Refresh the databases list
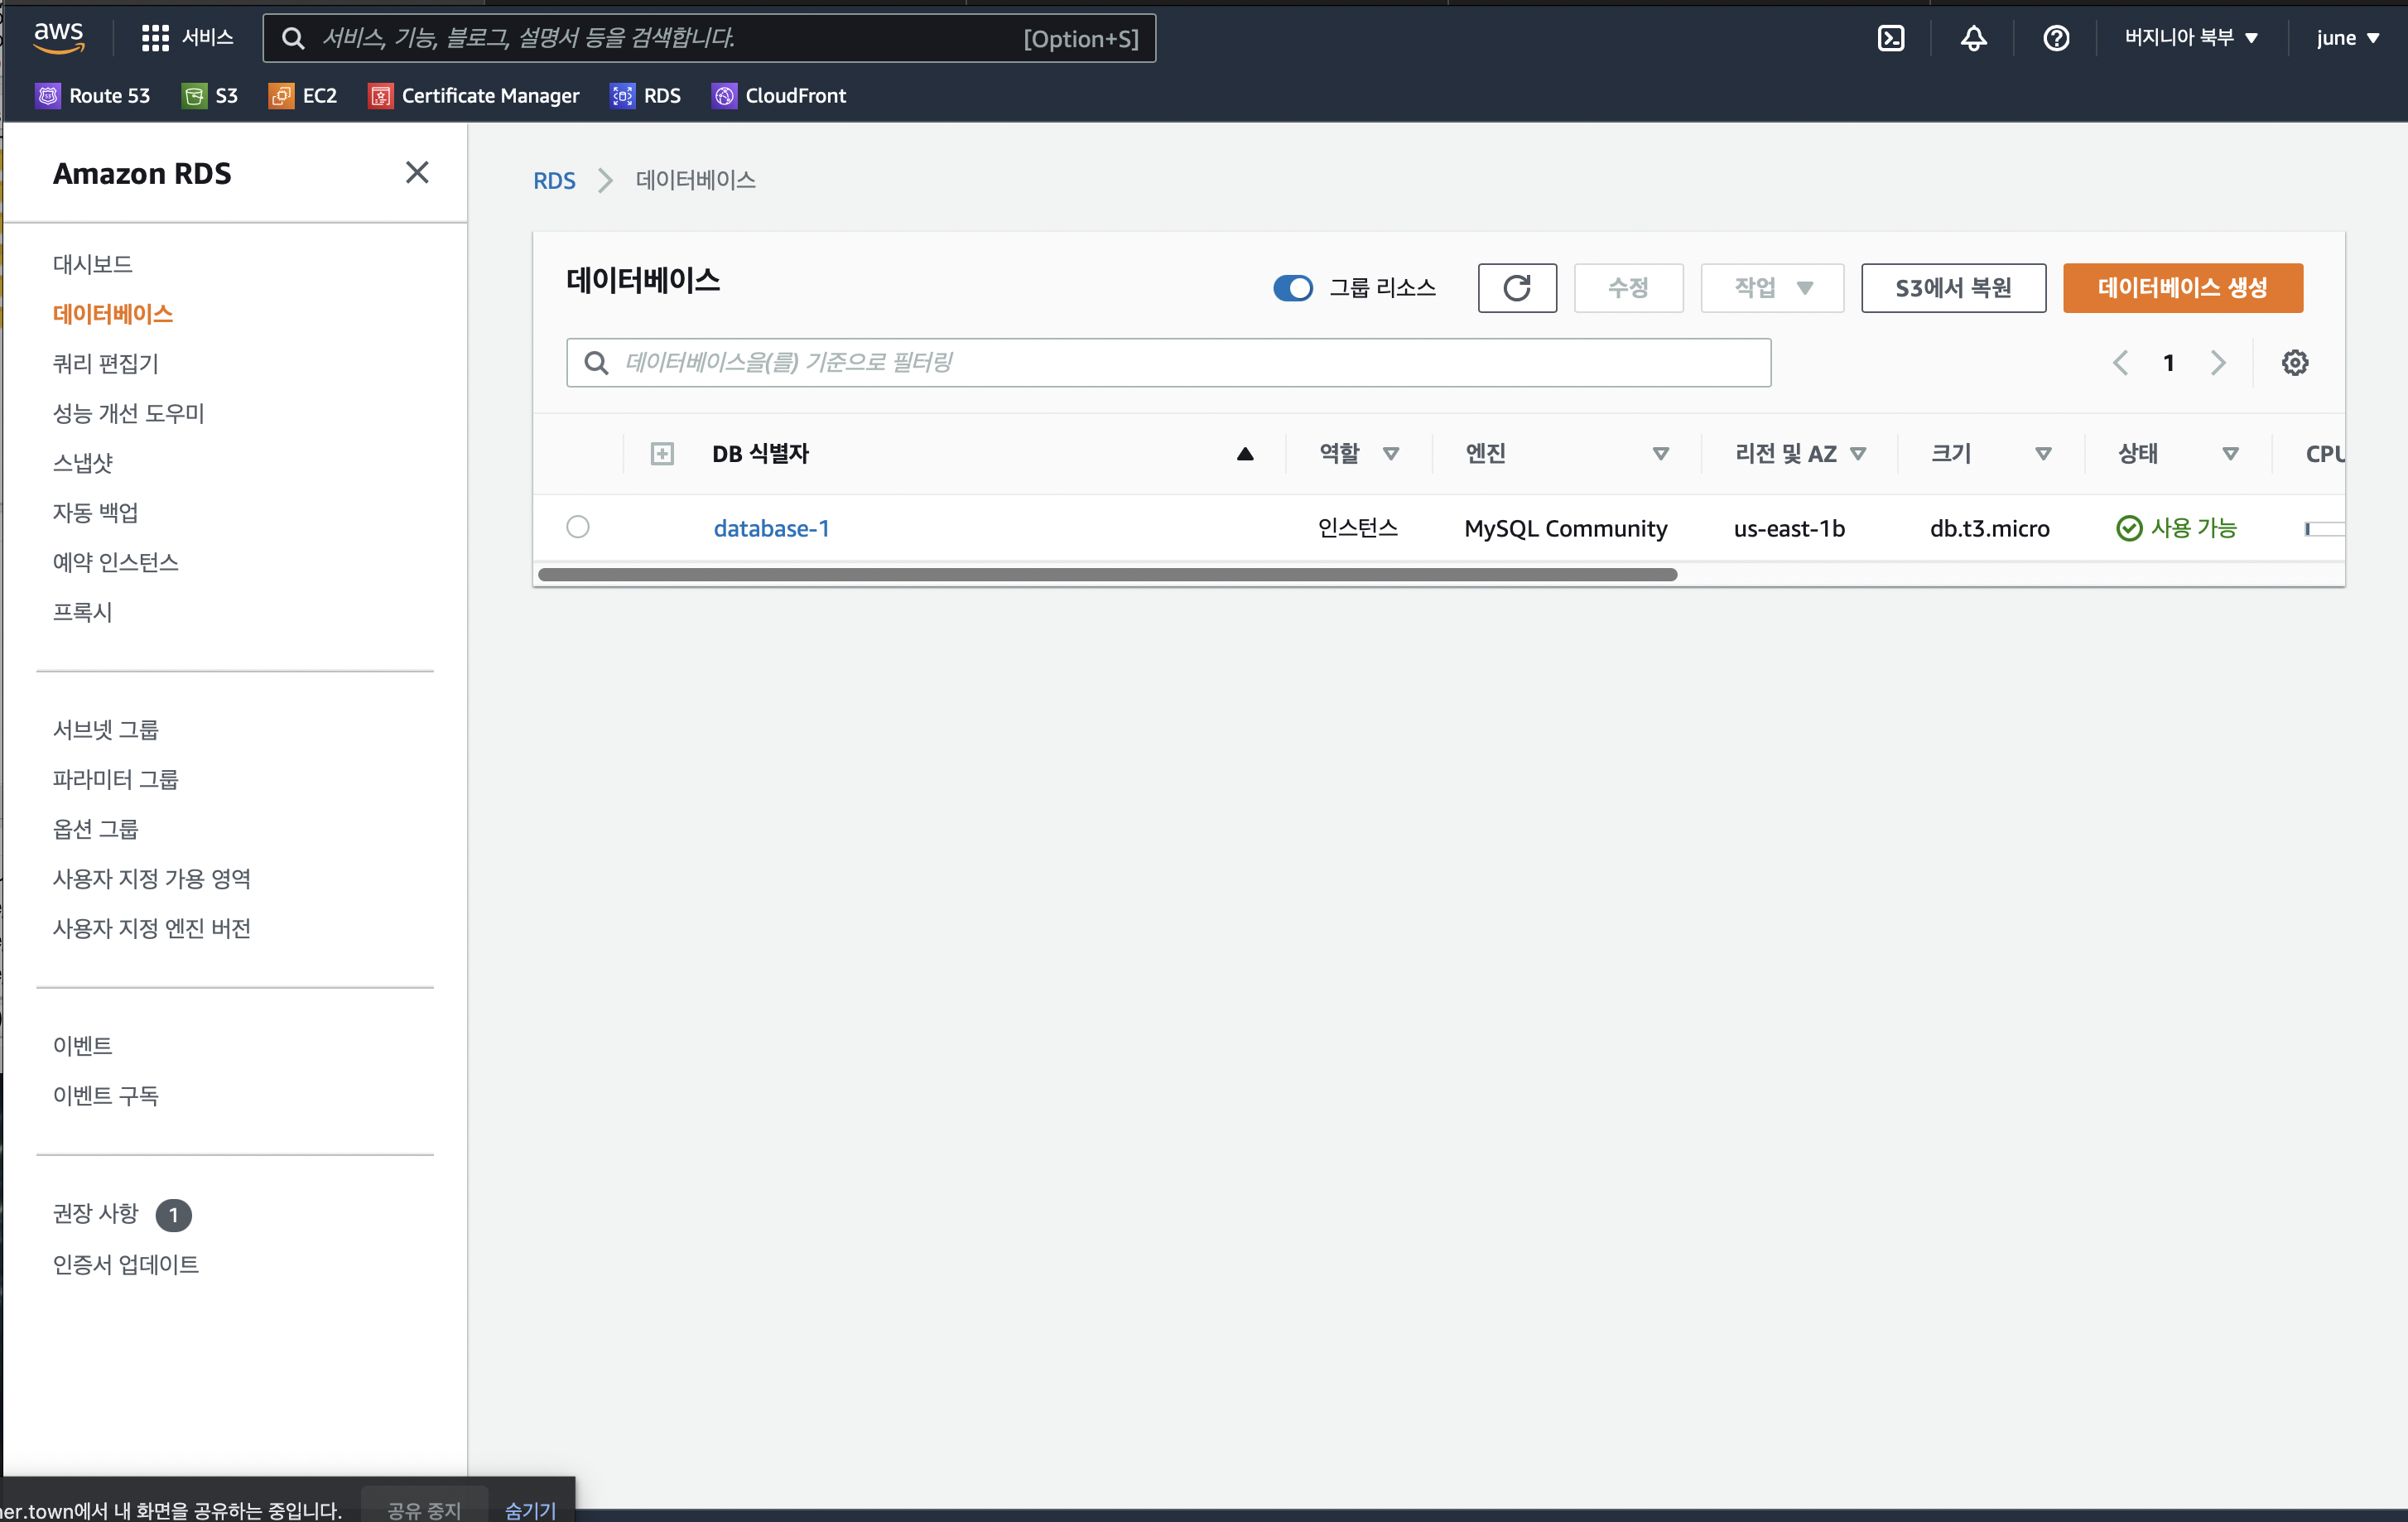This screenshot has height=1522, width=2408. coord(1517,288)
